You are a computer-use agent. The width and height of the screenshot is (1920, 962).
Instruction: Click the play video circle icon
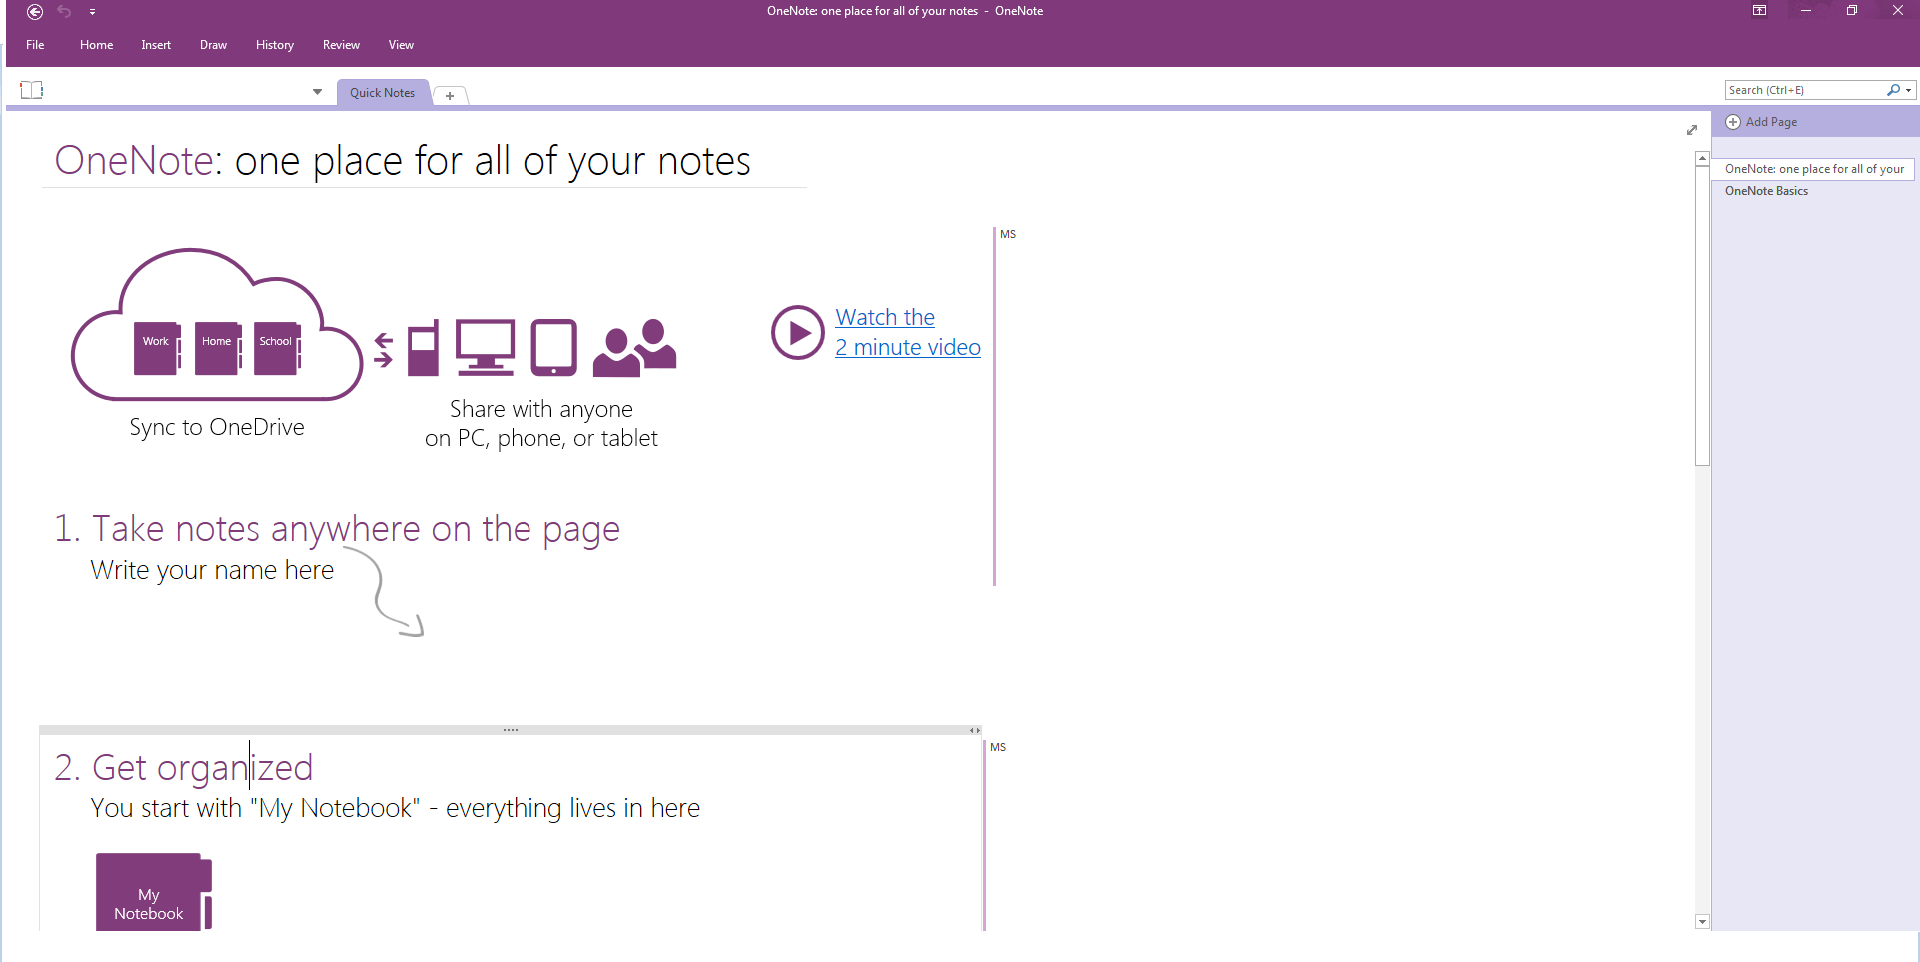point(797,332)
